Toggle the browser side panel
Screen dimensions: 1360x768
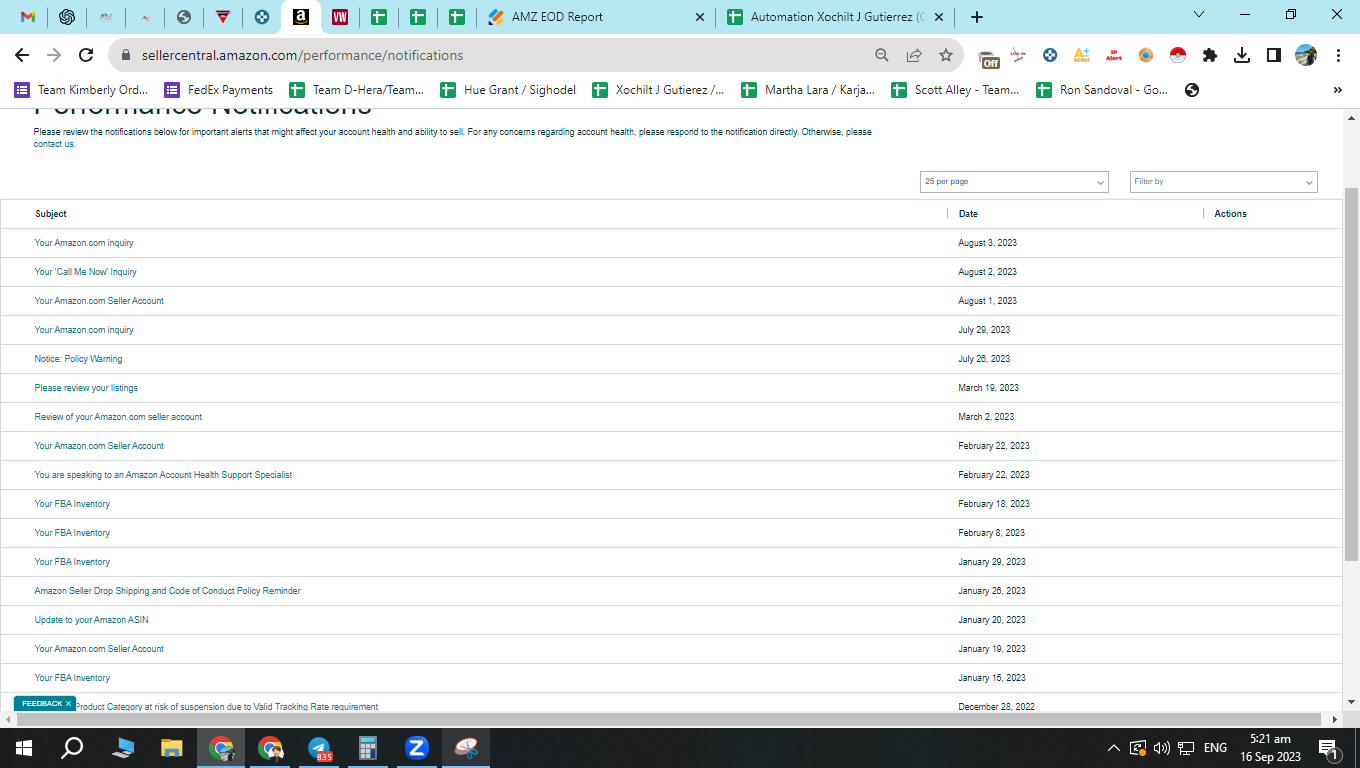point(1274,55)
